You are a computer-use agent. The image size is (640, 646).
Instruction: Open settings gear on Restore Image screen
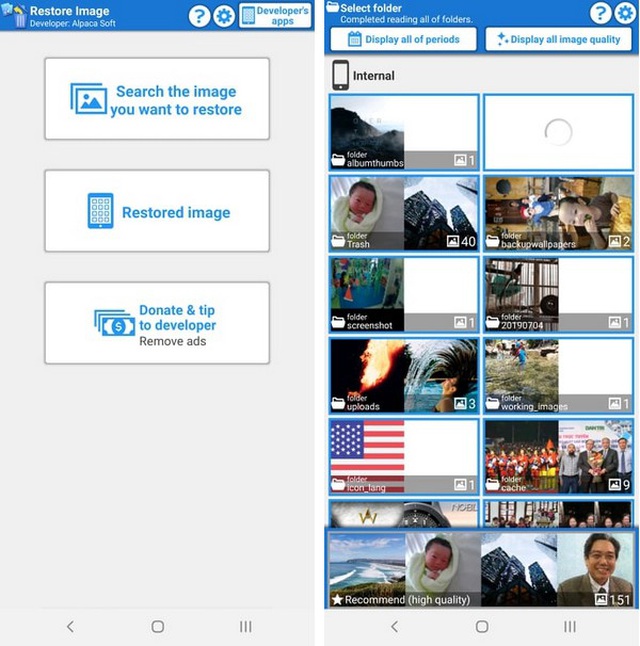click(x=225, y=16)
